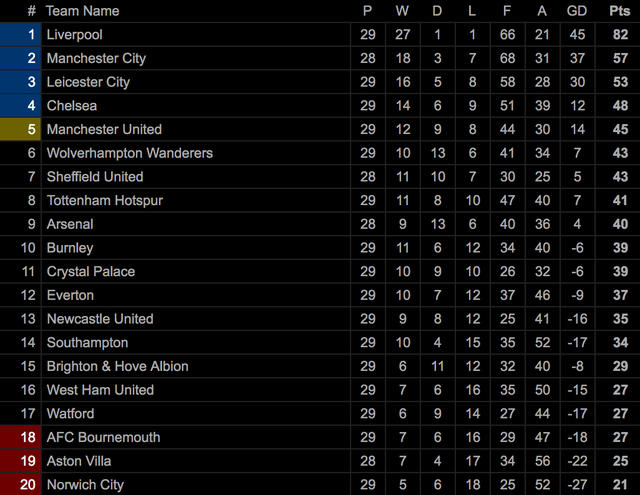Image resolution: width=640 pixels, height=495 pixels.
Task: Click the # position column header
Action: coord(31,11)
